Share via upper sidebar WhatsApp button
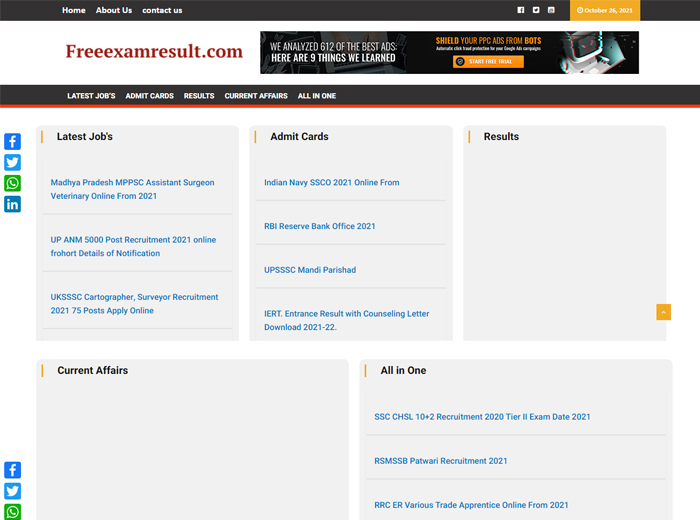The image size is (700, 520). (12, 183)
